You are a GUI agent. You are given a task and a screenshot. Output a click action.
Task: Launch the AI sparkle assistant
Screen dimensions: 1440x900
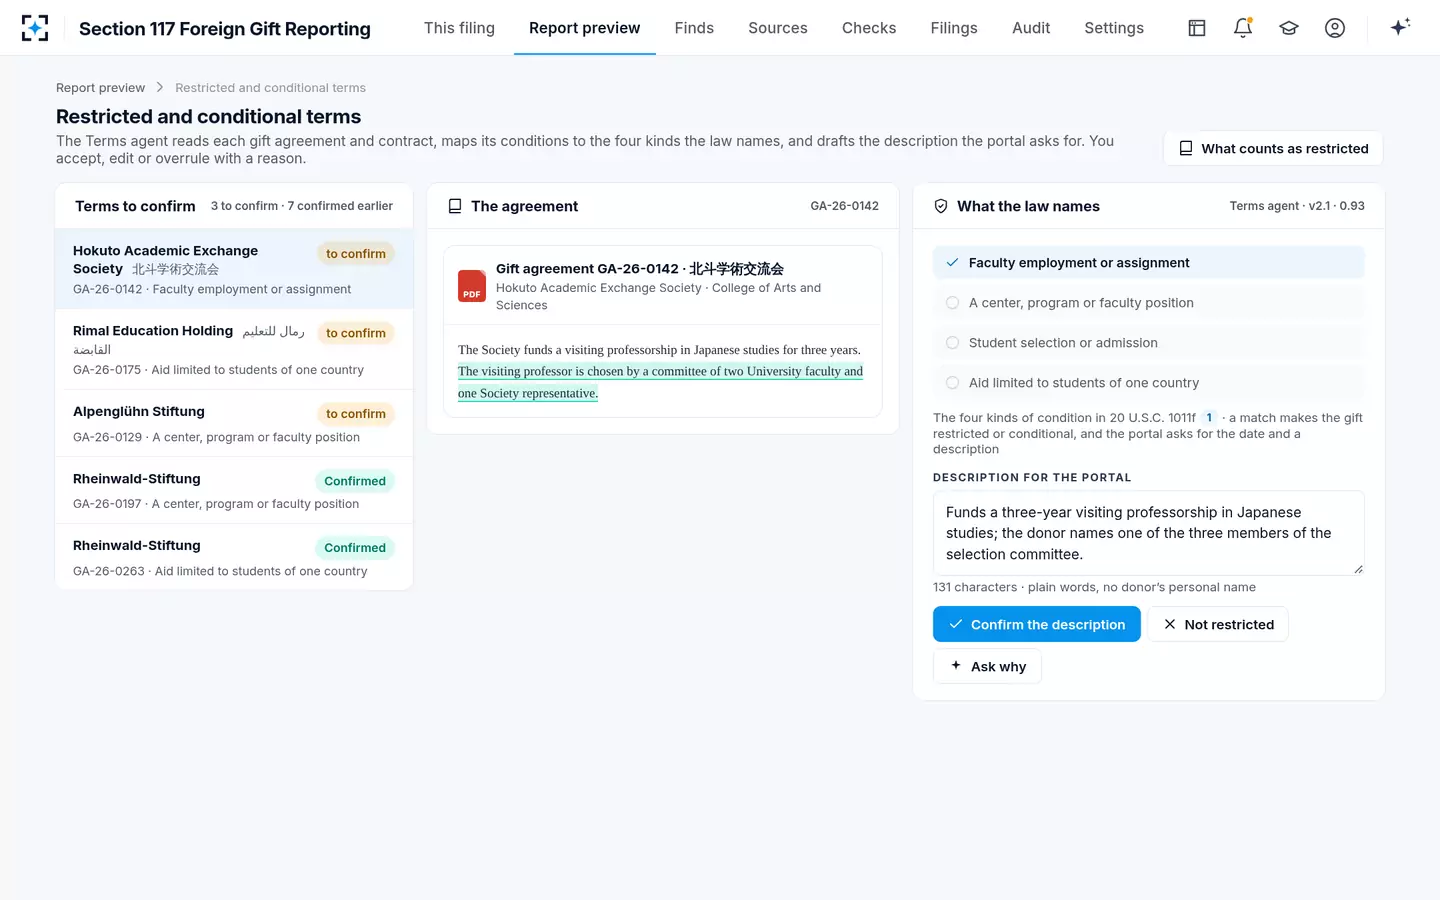pos(1400,27)
